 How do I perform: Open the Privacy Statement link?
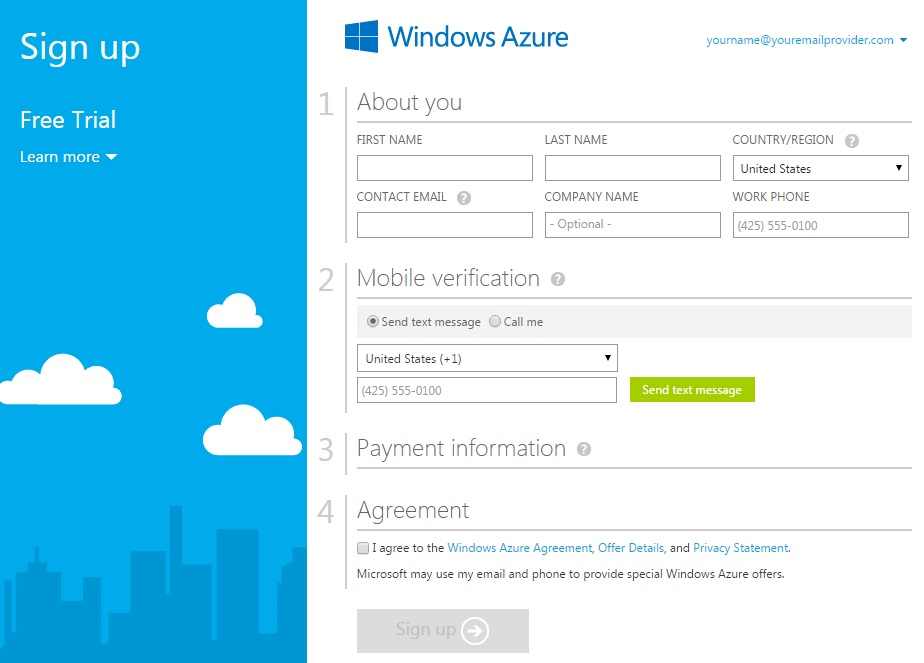click(x=741, y=548)
